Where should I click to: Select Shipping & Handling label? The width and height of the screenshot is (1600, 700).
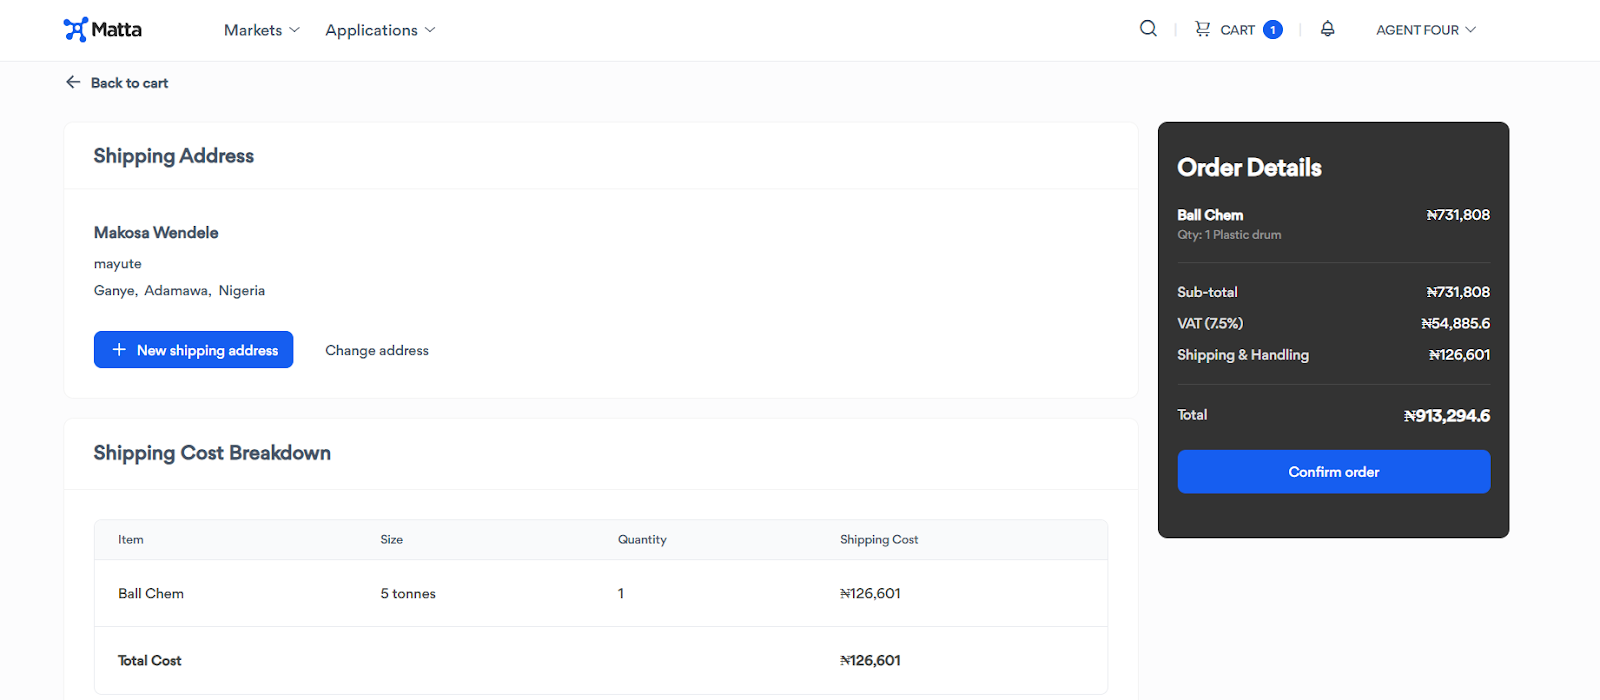(1243, 355)
